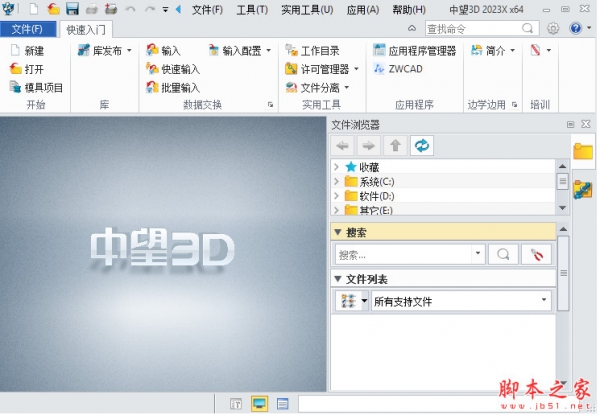This screenshot has width=600, height=415.
Task: Expand the 软件(D:) drive node
Action: [336, 196]
